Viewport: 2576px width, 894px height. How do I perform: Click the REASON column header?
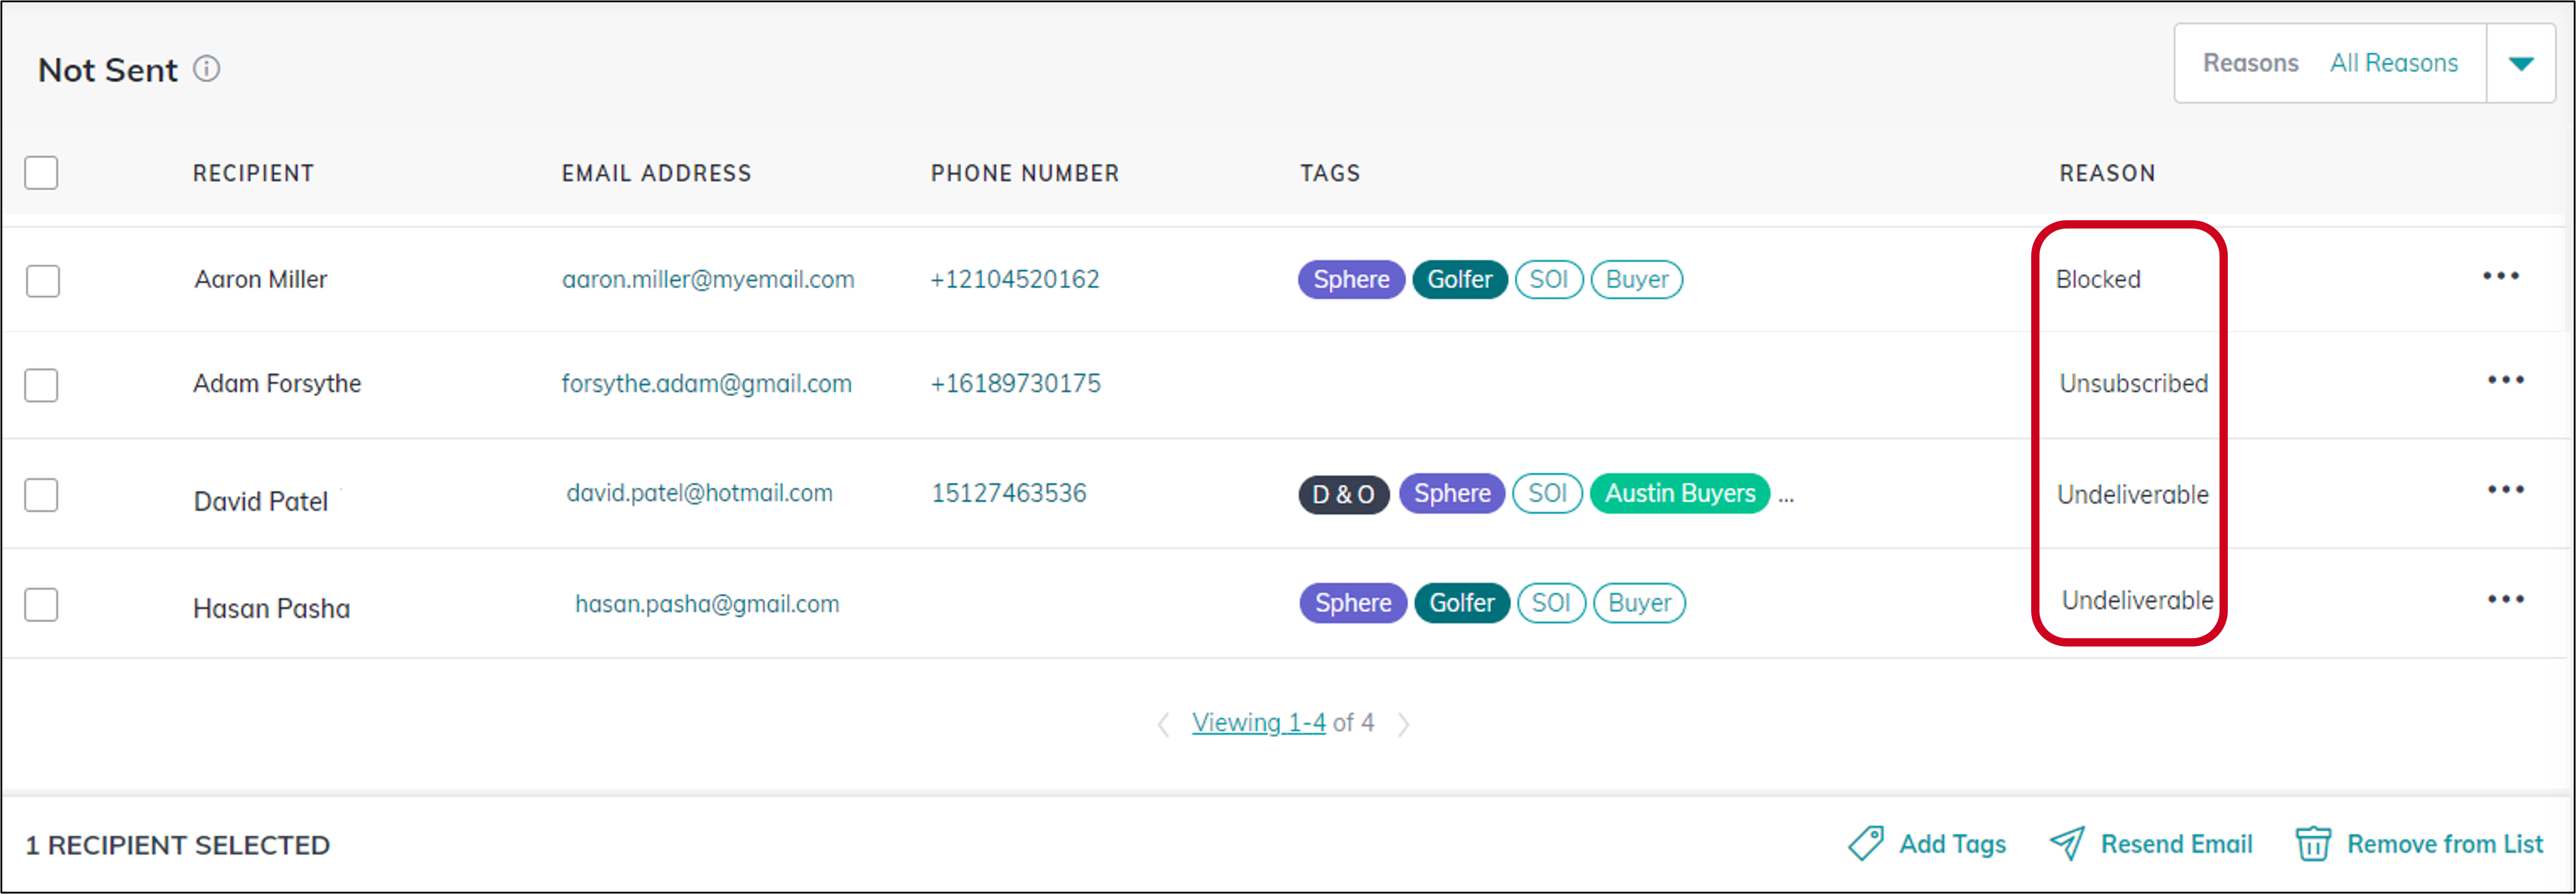pos(2107,173)
